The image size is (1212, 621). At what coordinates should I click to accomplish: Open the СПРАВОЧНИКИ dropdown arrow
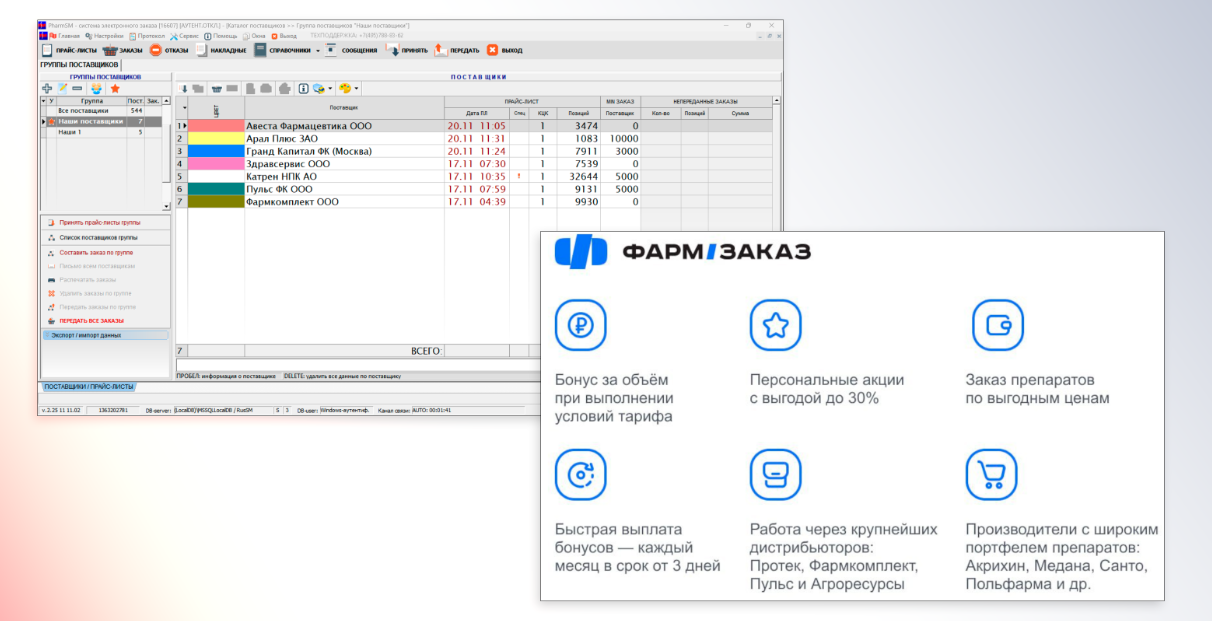tap(318, 50)
